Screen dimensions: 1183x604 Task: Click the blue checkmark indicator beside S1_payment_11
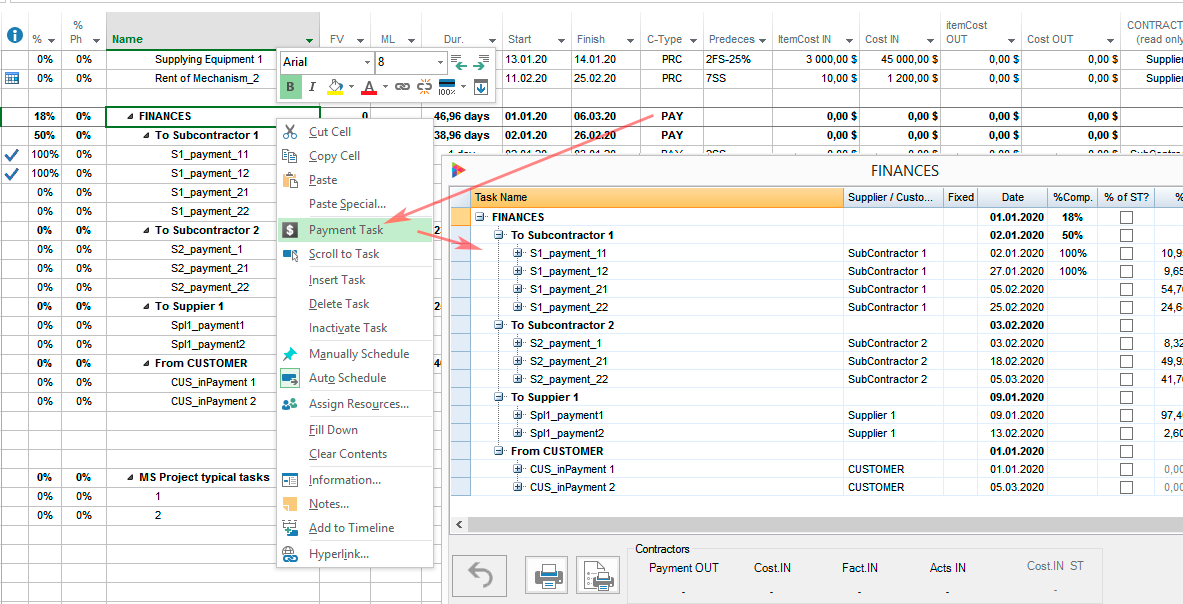click(12, 155)
